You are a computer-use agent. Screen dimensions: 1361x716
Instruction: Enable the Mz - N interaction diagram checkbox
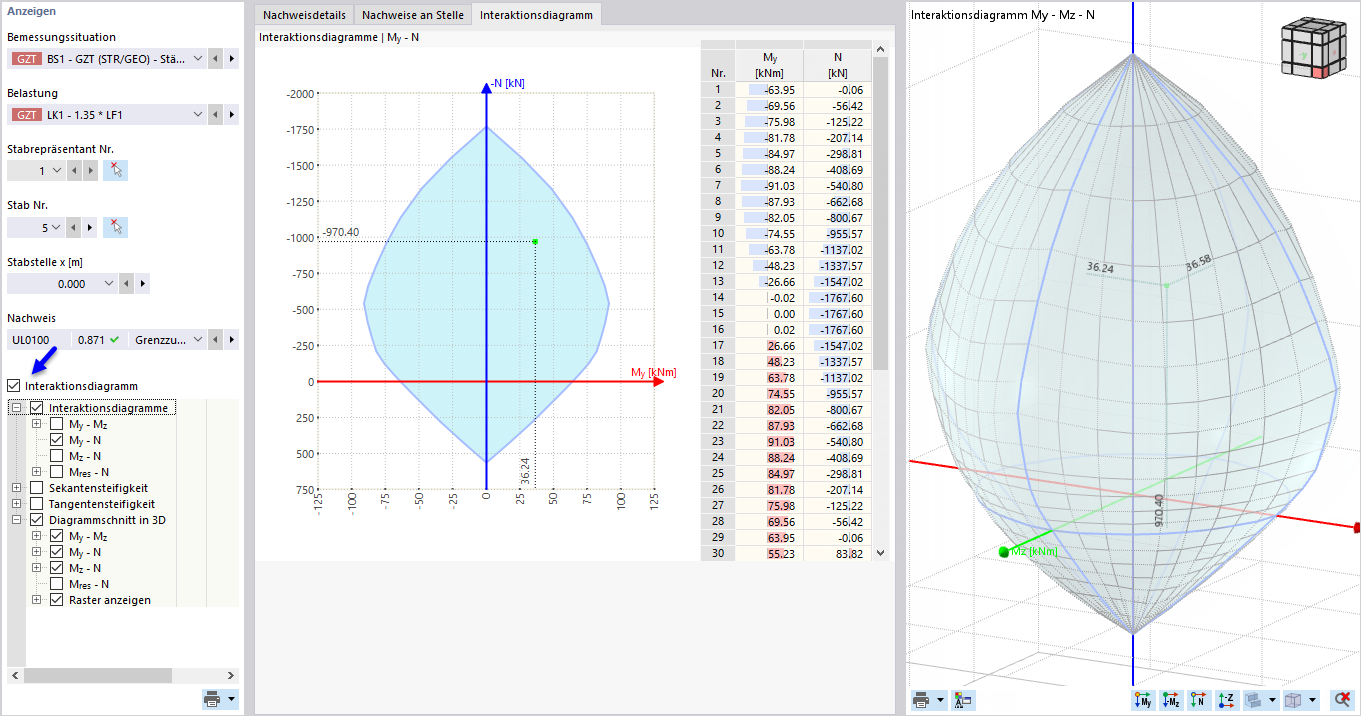point(57,456)
